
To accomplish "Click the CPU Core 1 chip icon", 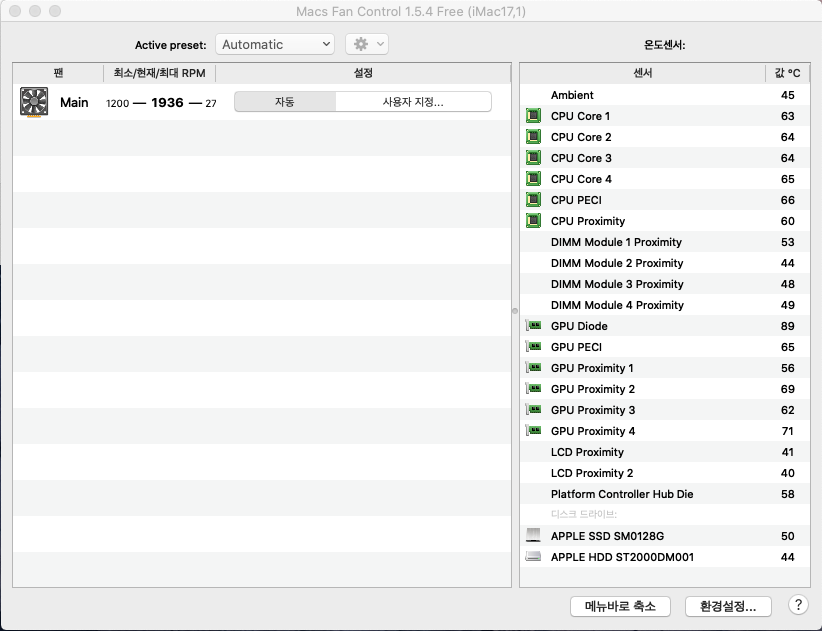I will [533, 116].
